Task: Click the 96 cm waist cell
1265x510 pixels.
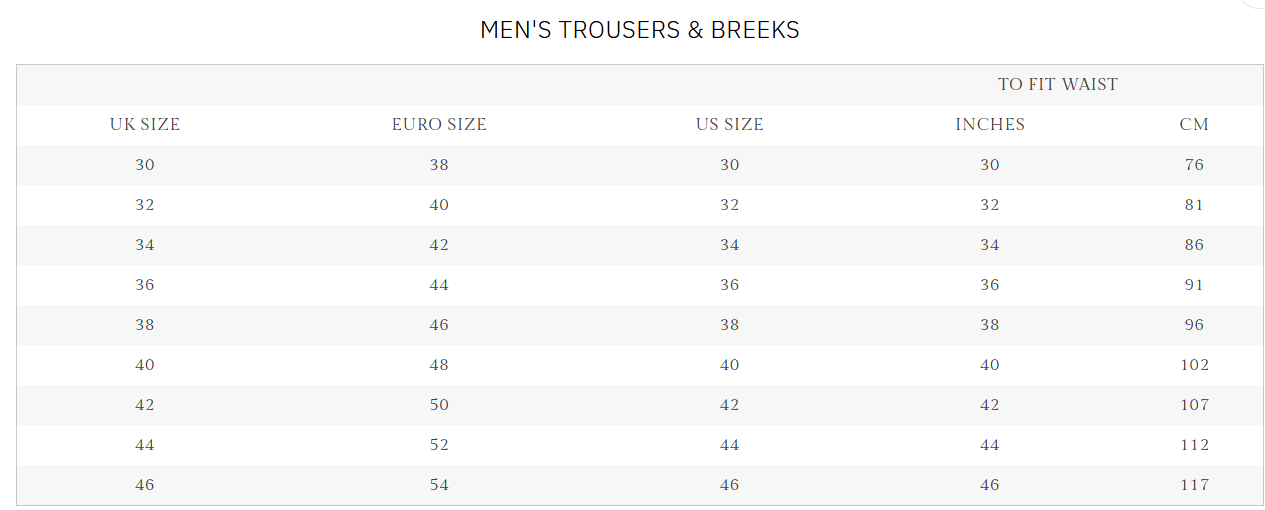Action: [x=1194, y=325]
